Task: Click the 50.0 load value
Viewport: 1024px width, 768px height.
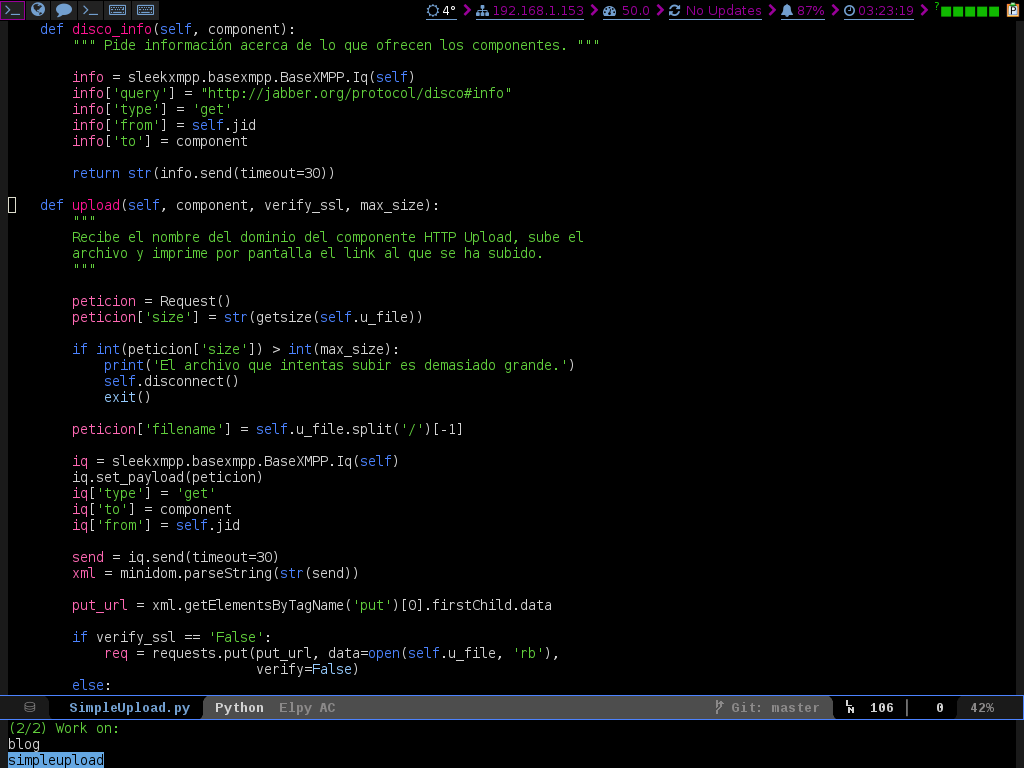Action: point(635,10)
